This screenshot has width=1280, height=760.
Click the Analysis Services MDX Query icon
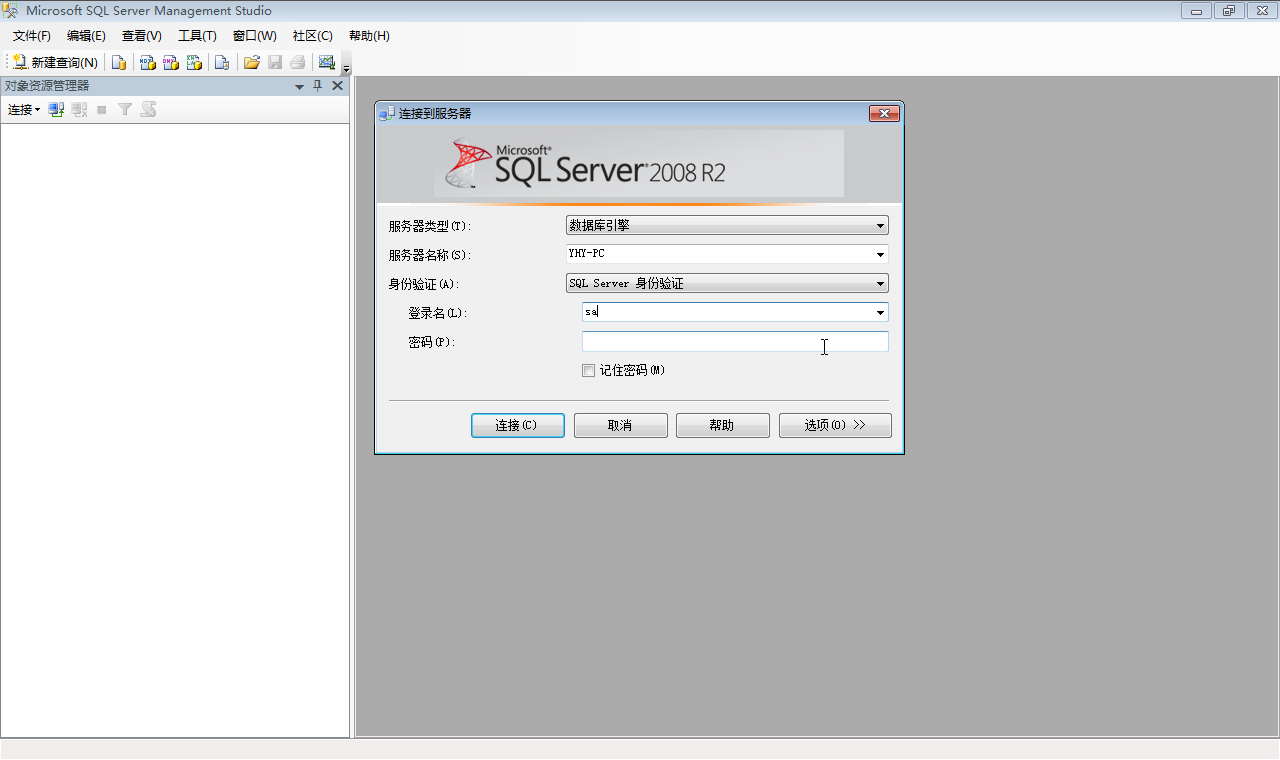click(x=147, y=62)
